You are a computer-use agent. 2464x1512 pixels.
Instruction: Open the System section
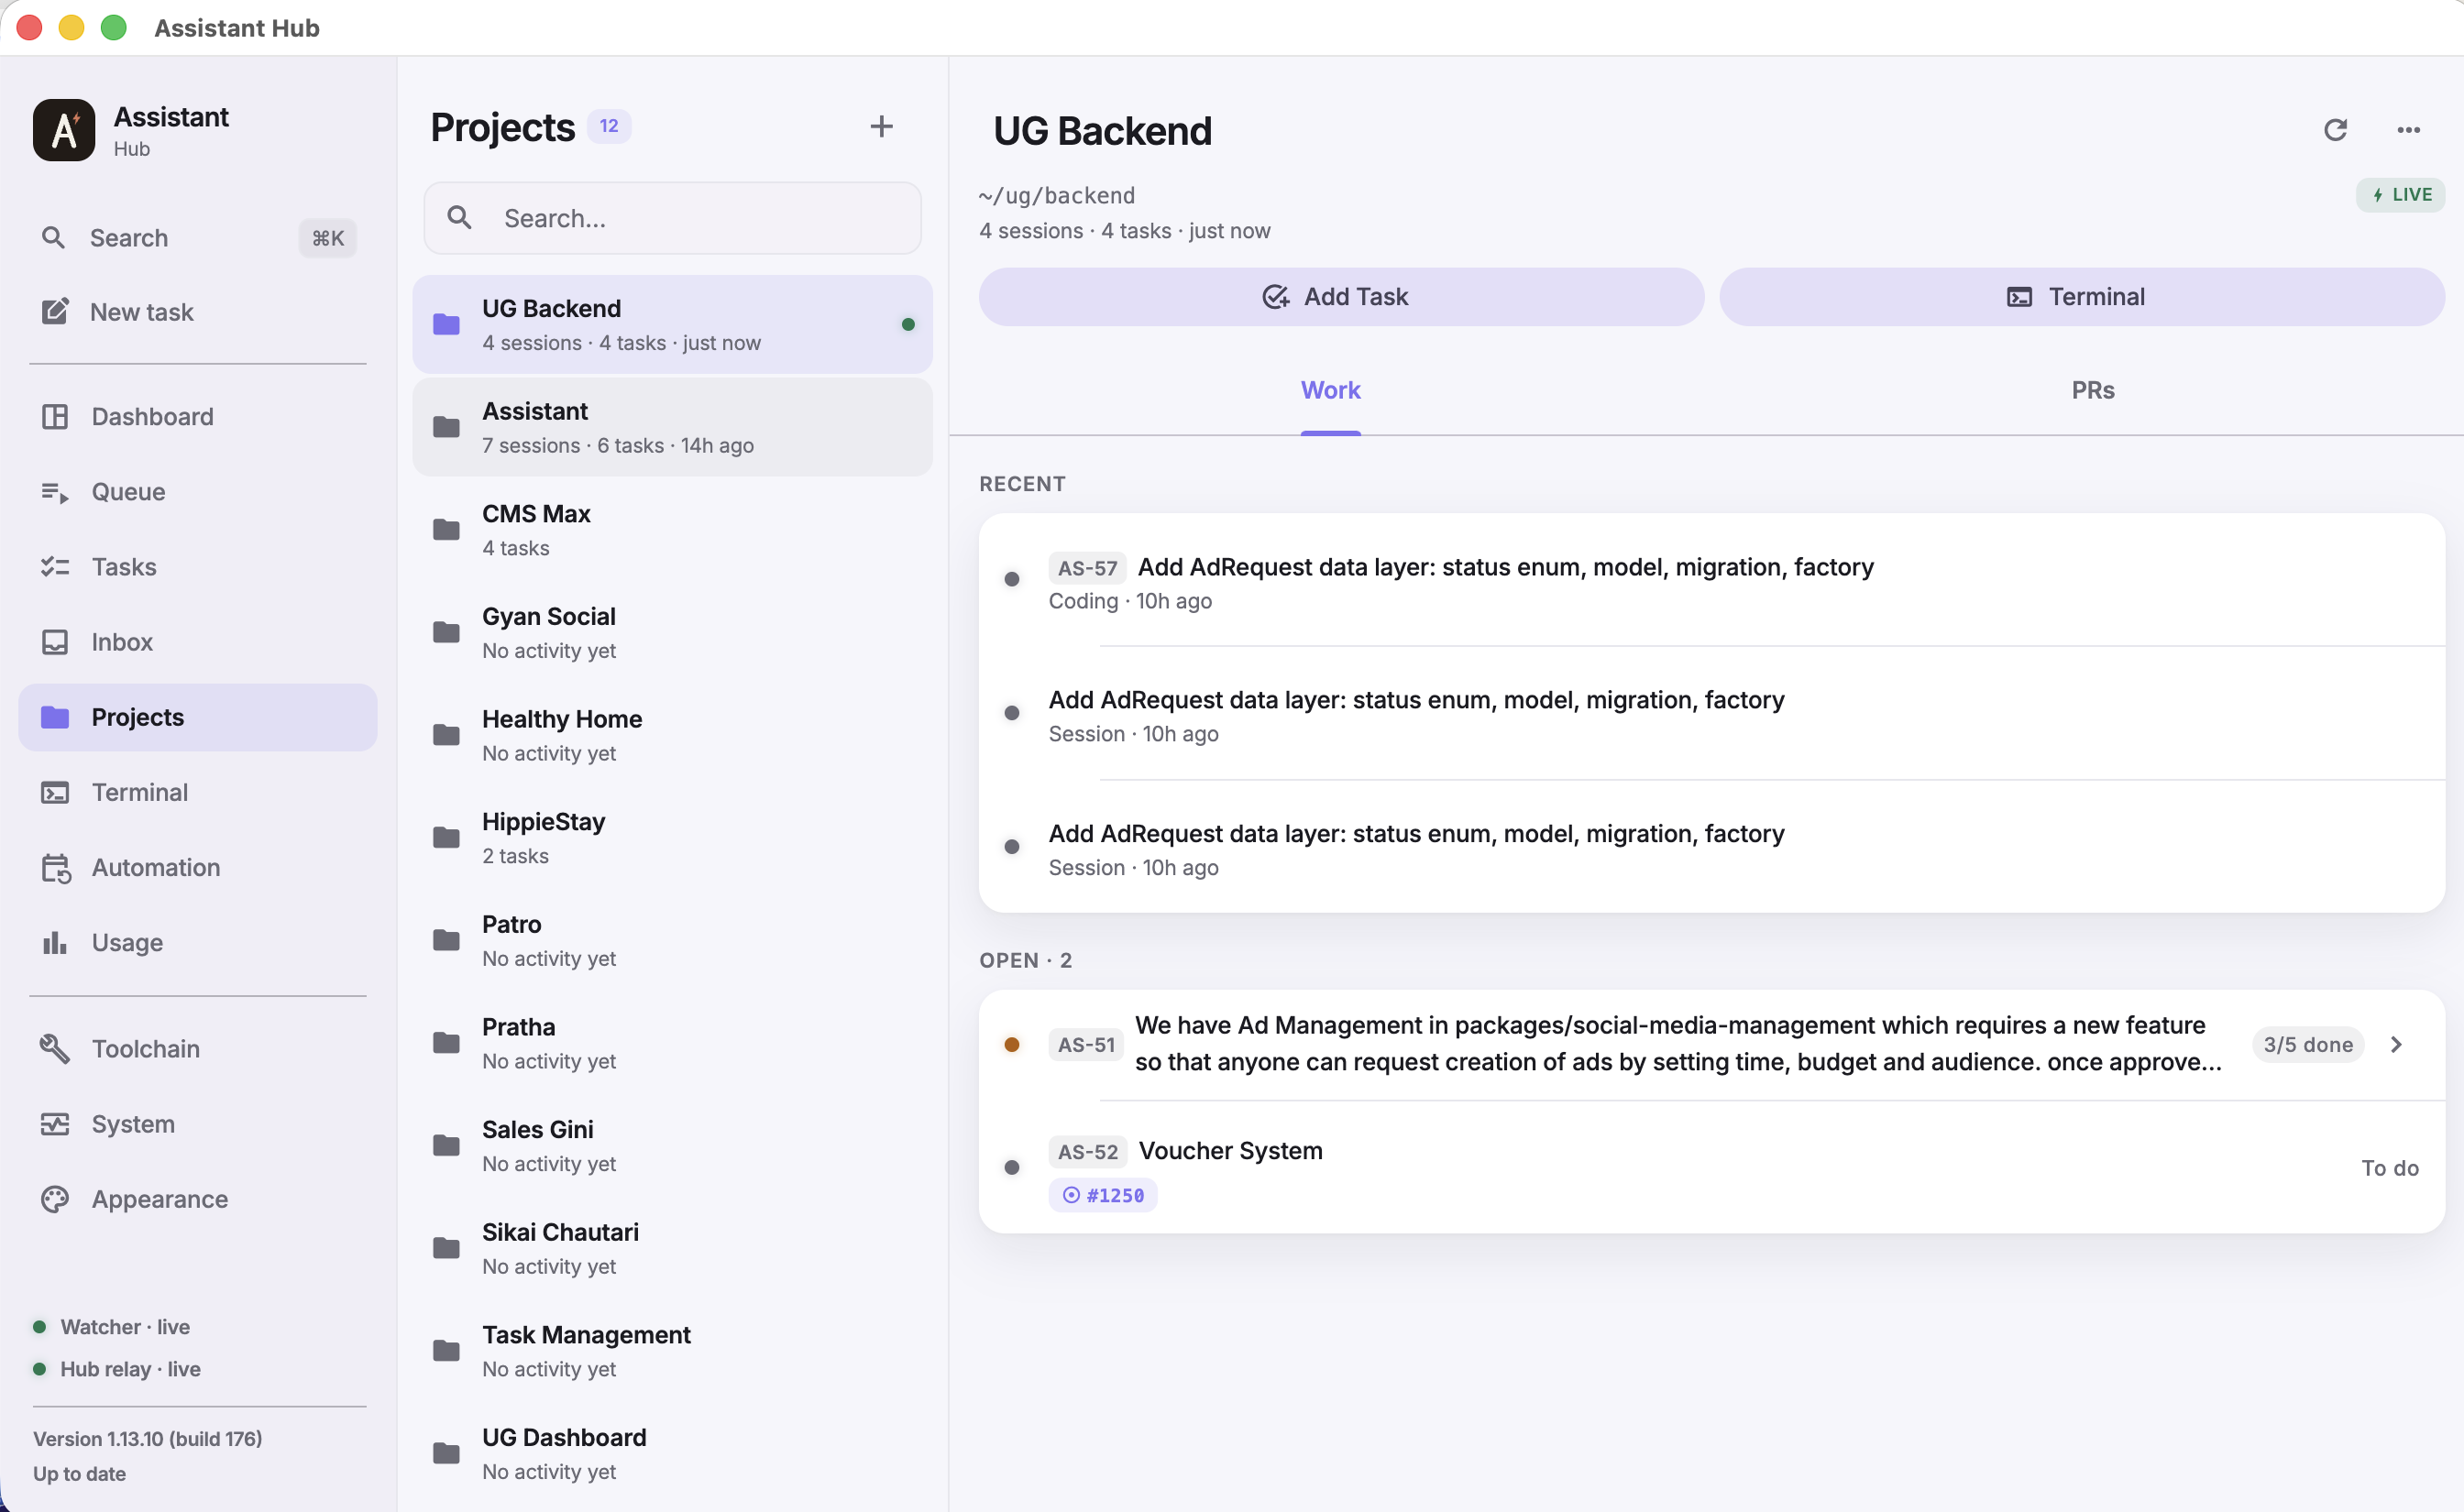[197, 1123]
